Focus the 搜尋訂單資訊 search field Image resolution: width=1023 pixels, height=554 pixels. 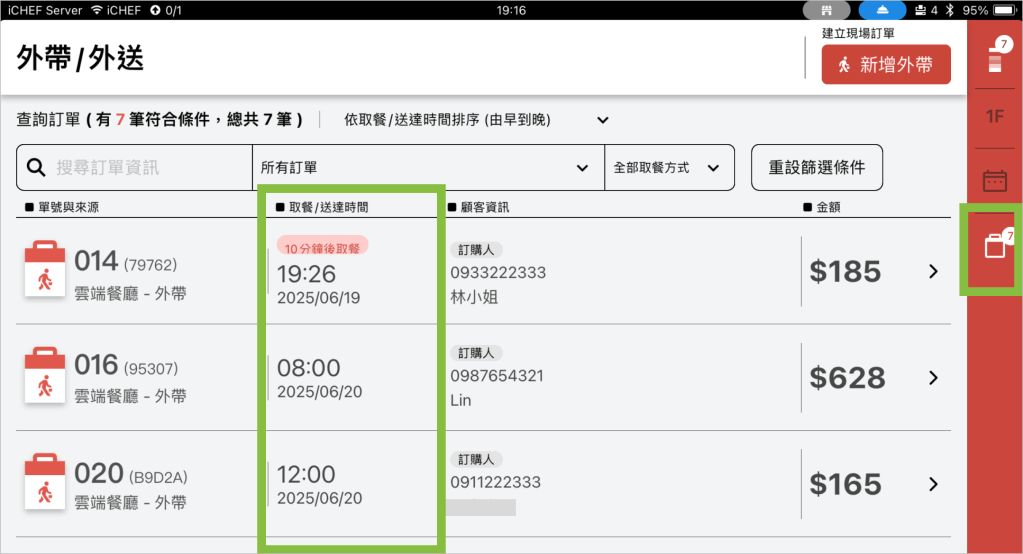click(x=140, y=168)
